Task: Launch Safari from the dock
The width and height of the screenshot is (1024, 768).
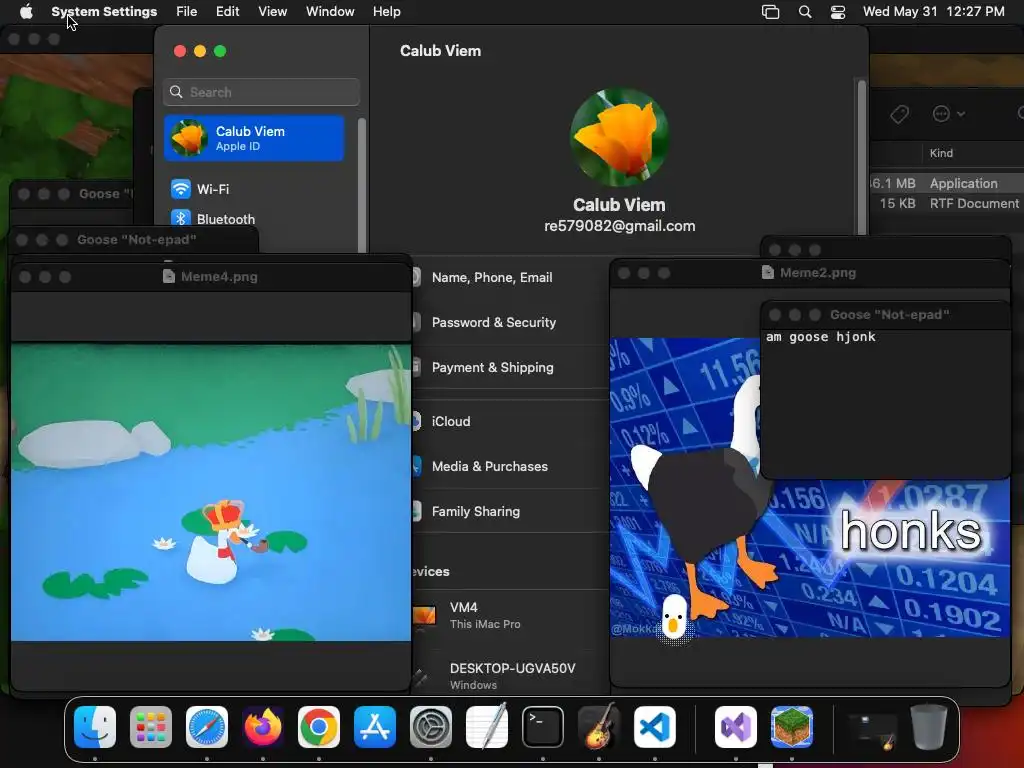Action: (x=207, y=726)
